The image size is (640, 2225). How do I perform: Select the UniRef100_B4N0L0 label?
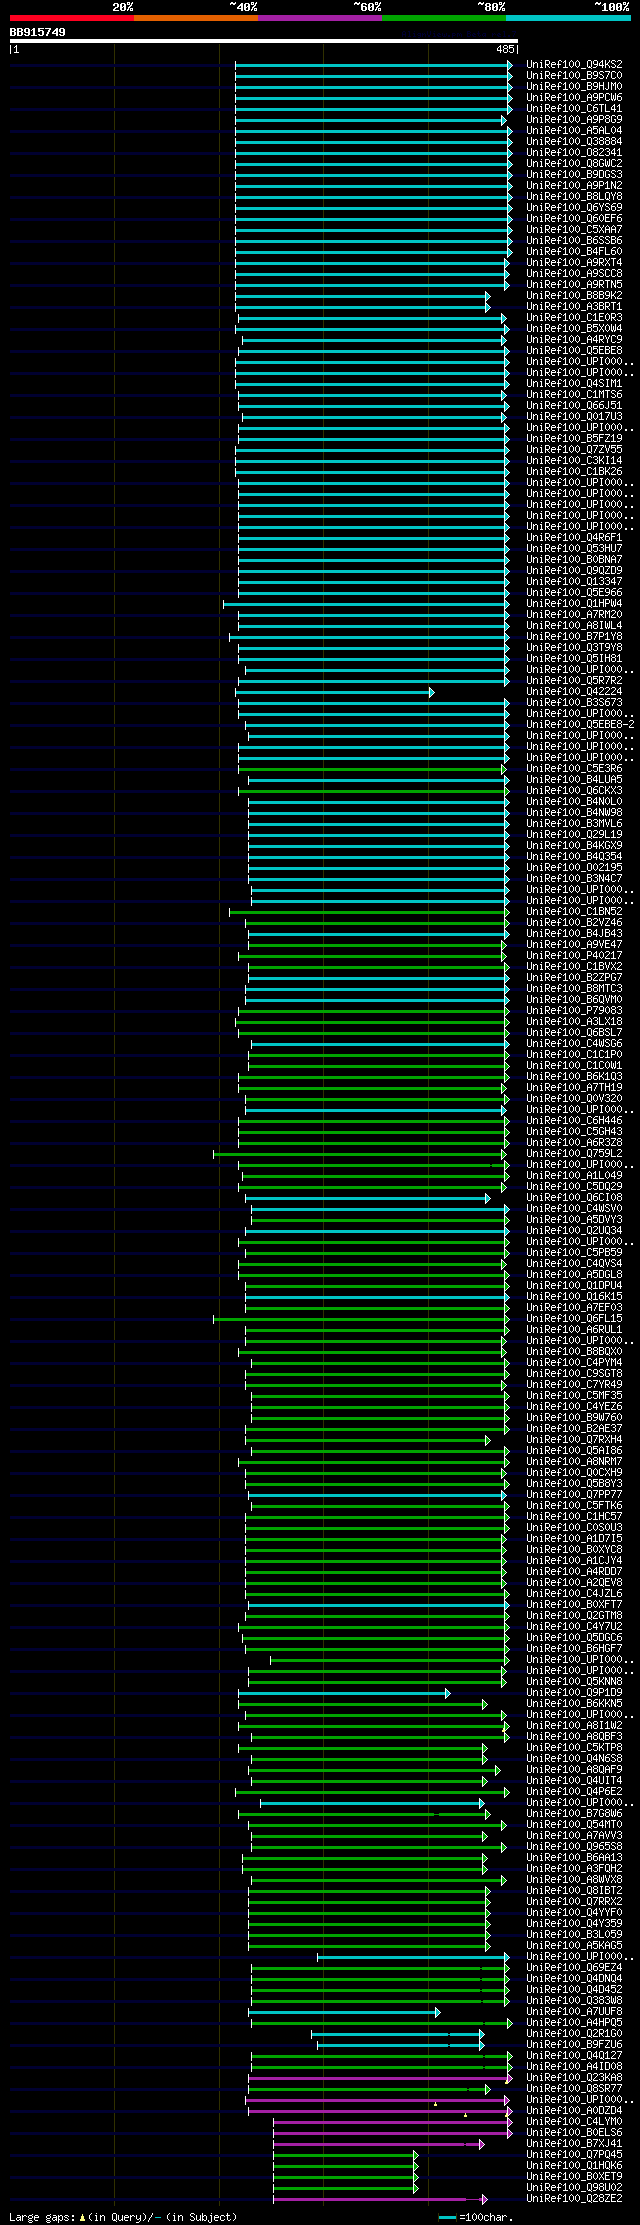pyautogui.click(x=574, y=801)
